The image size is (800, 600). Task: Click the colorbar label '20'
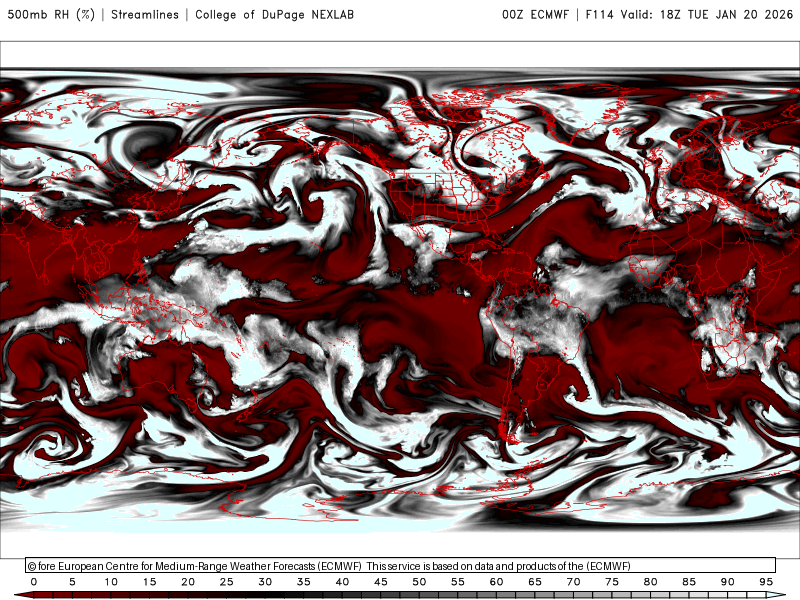pyautogui.click(x=188, y=582)
